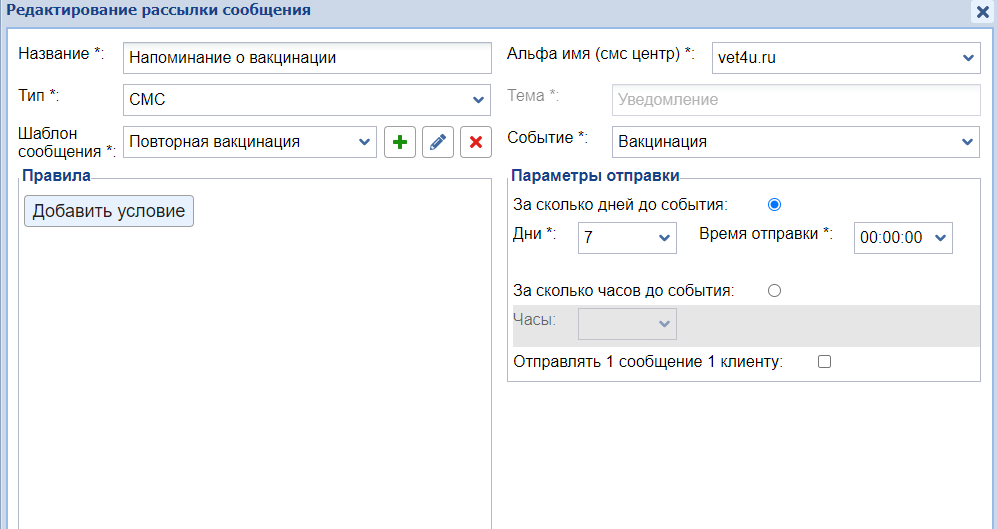Select the days-before-event radio button
The width and height of the screenshot is (997, 529).
(x=773, y=204)
